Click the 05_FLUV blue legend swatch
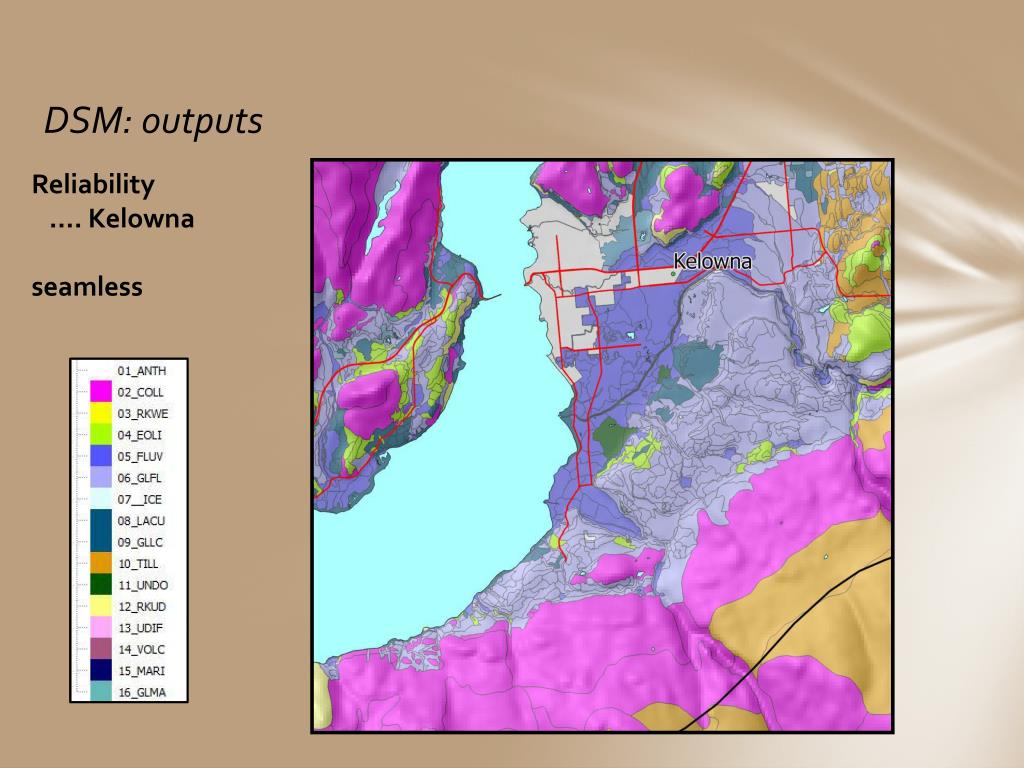 (101, 456)
